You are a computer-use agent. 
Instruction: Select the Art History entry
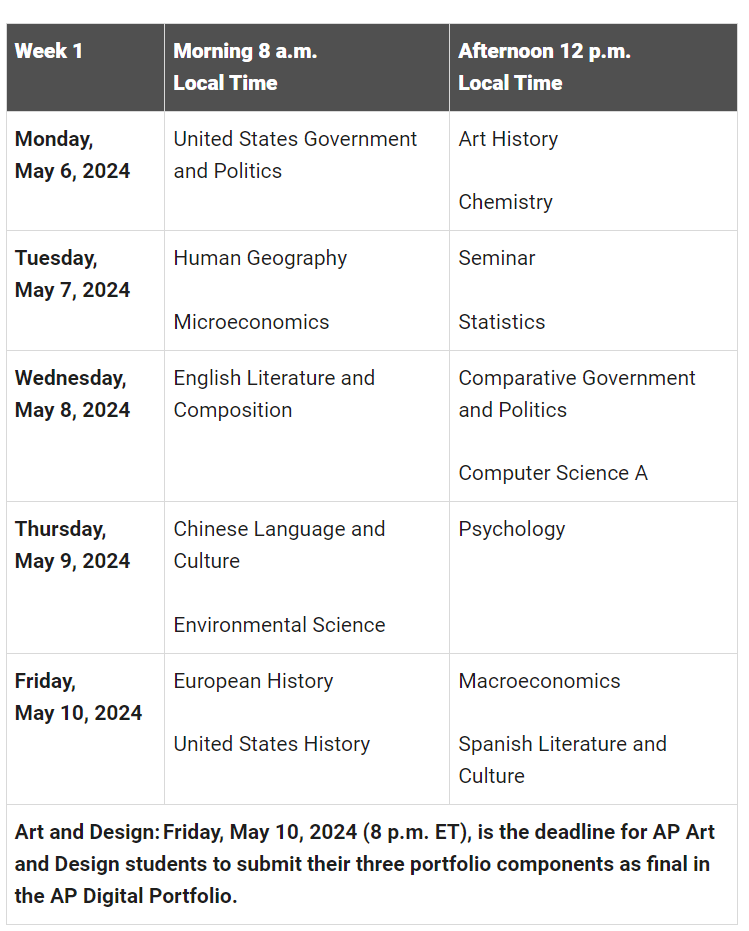pyautogui.click(x=508, y=139)
